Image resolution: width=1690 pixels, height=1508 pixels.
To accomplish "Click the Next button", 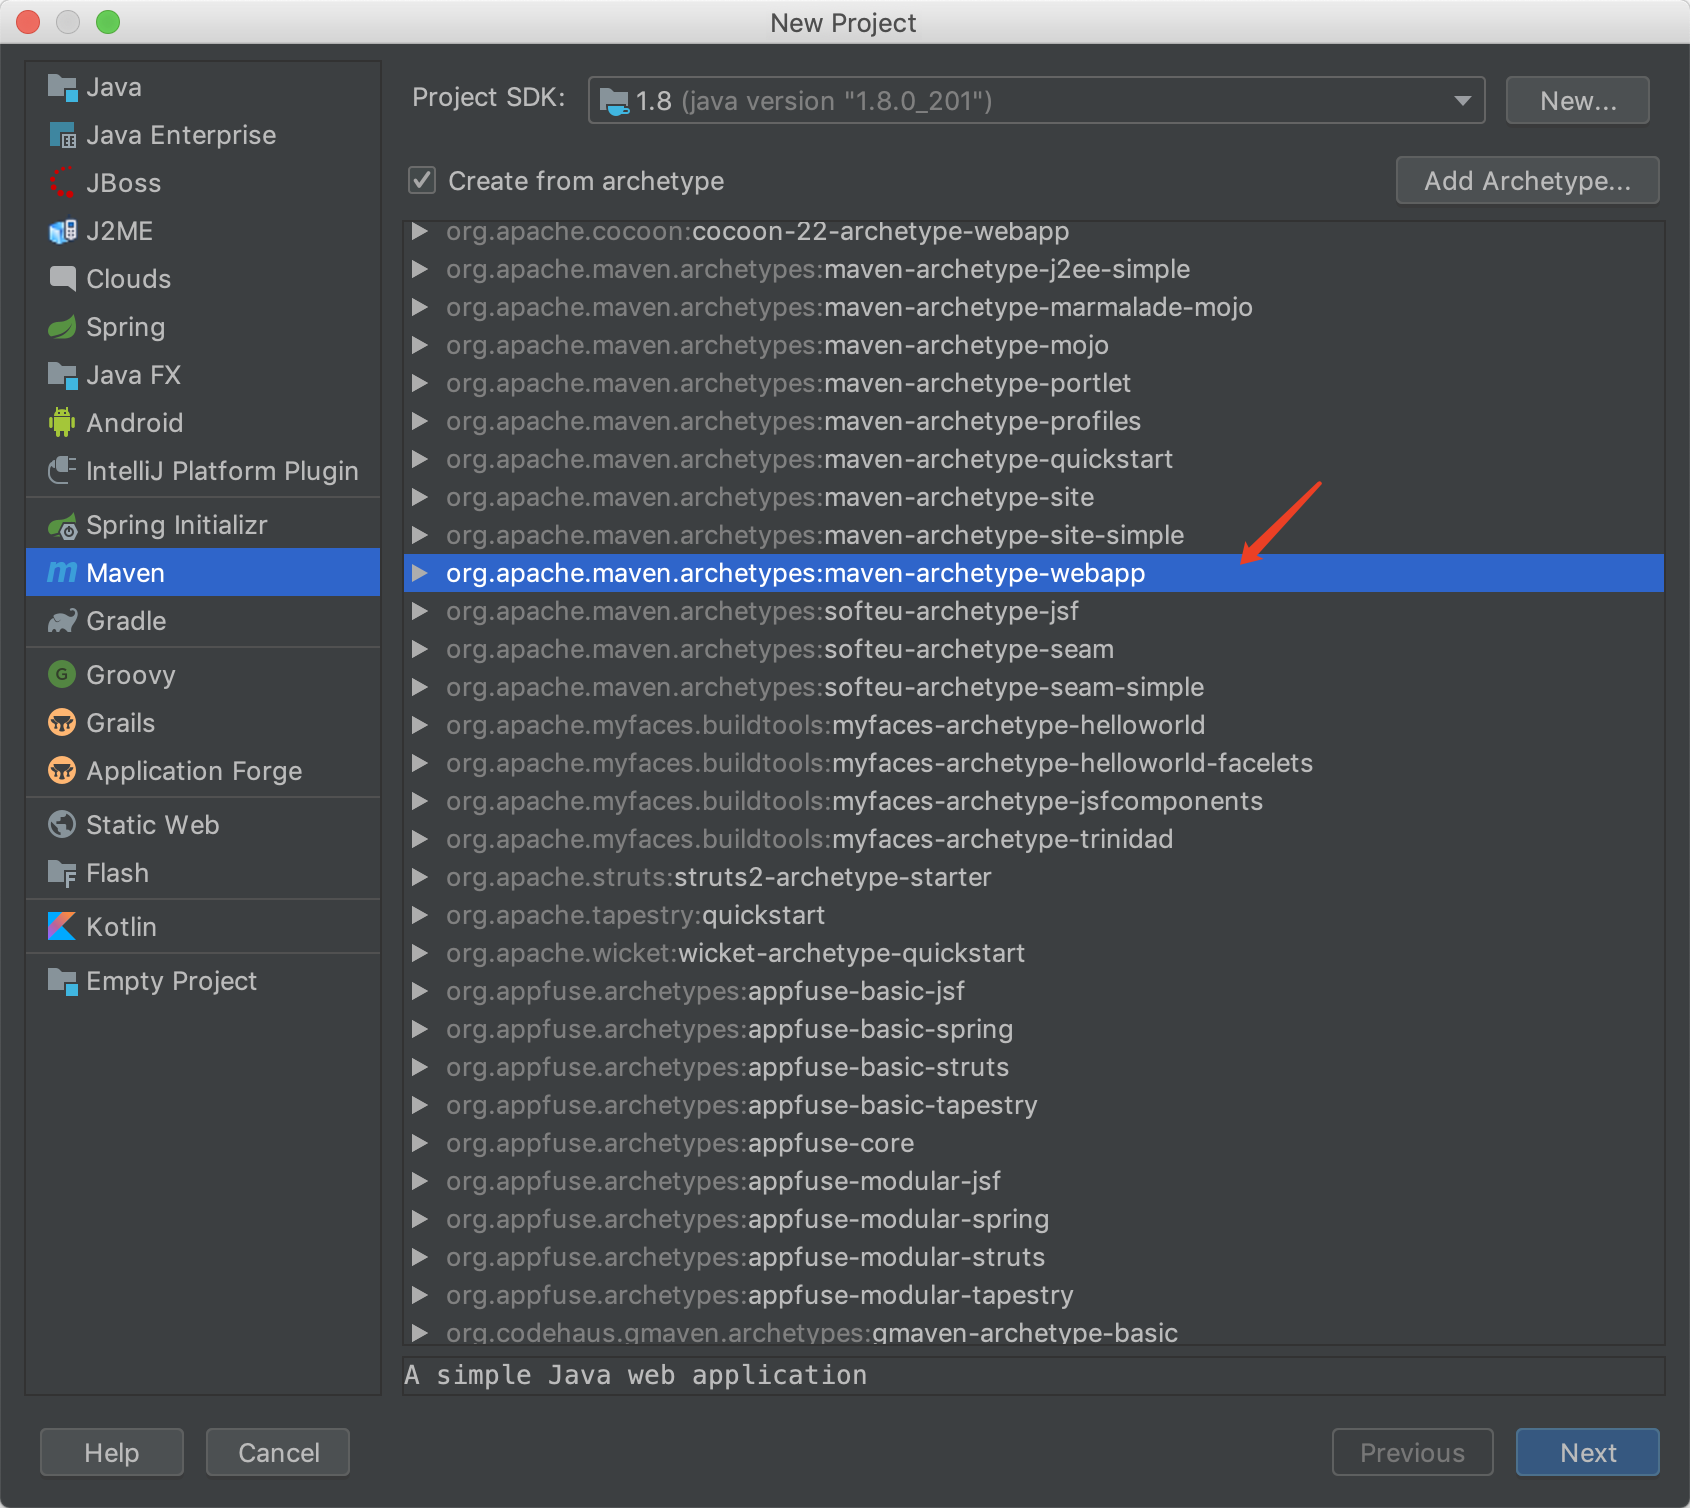I will pyautogui.click(x=1588, y=1452).
